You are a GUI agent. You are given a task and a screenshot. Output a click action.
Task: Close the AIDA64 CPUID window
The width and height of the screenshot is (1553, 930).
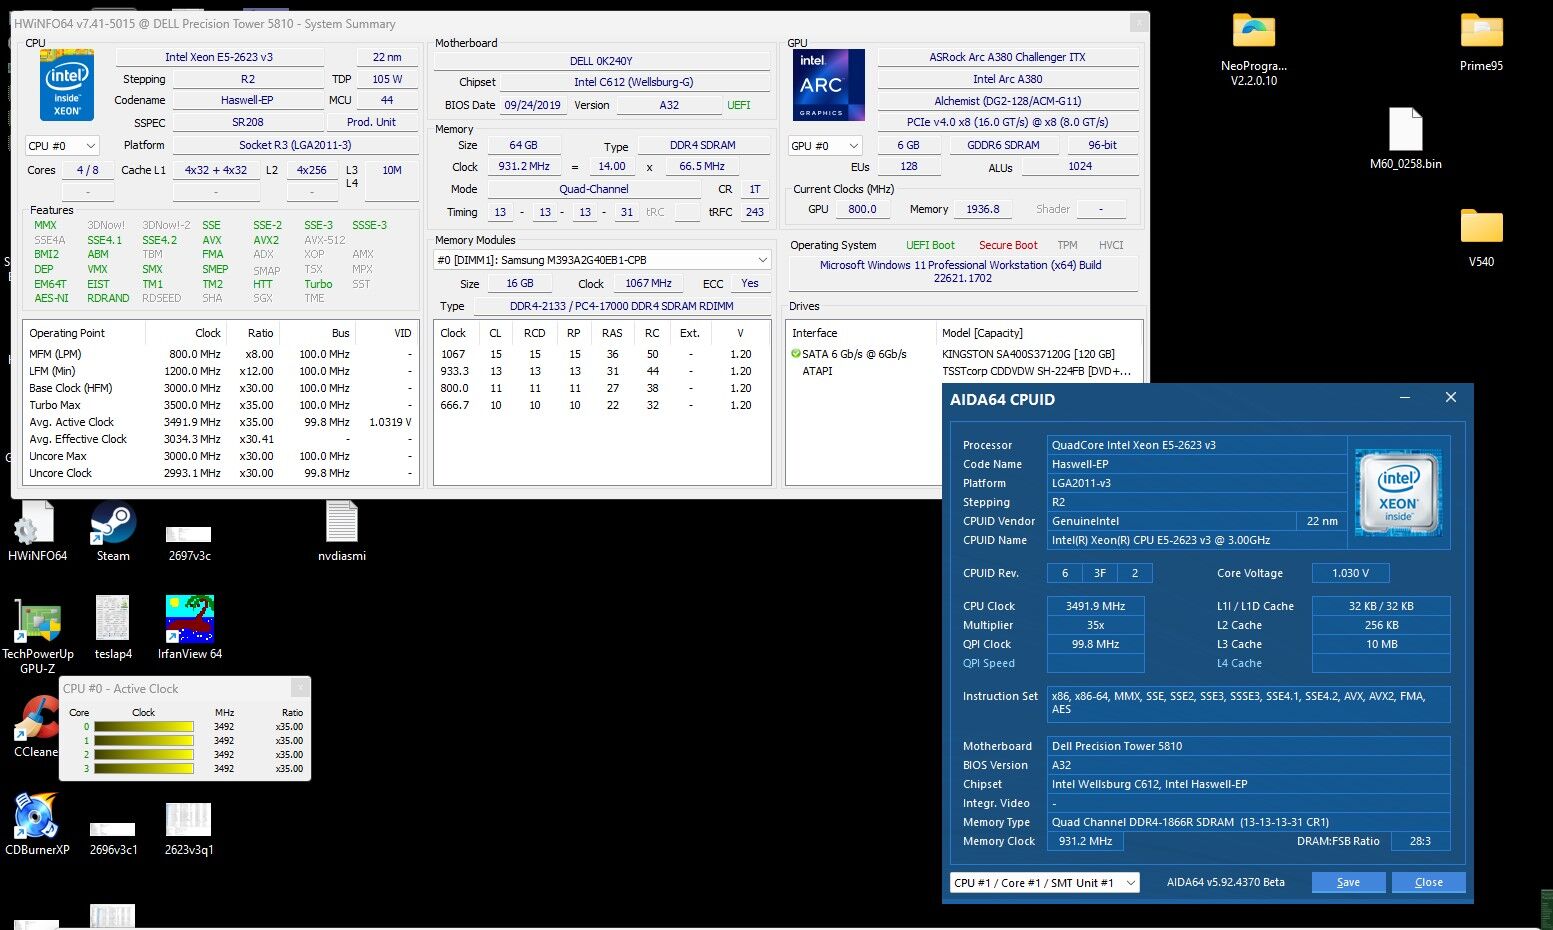[x=1451, y=398]
